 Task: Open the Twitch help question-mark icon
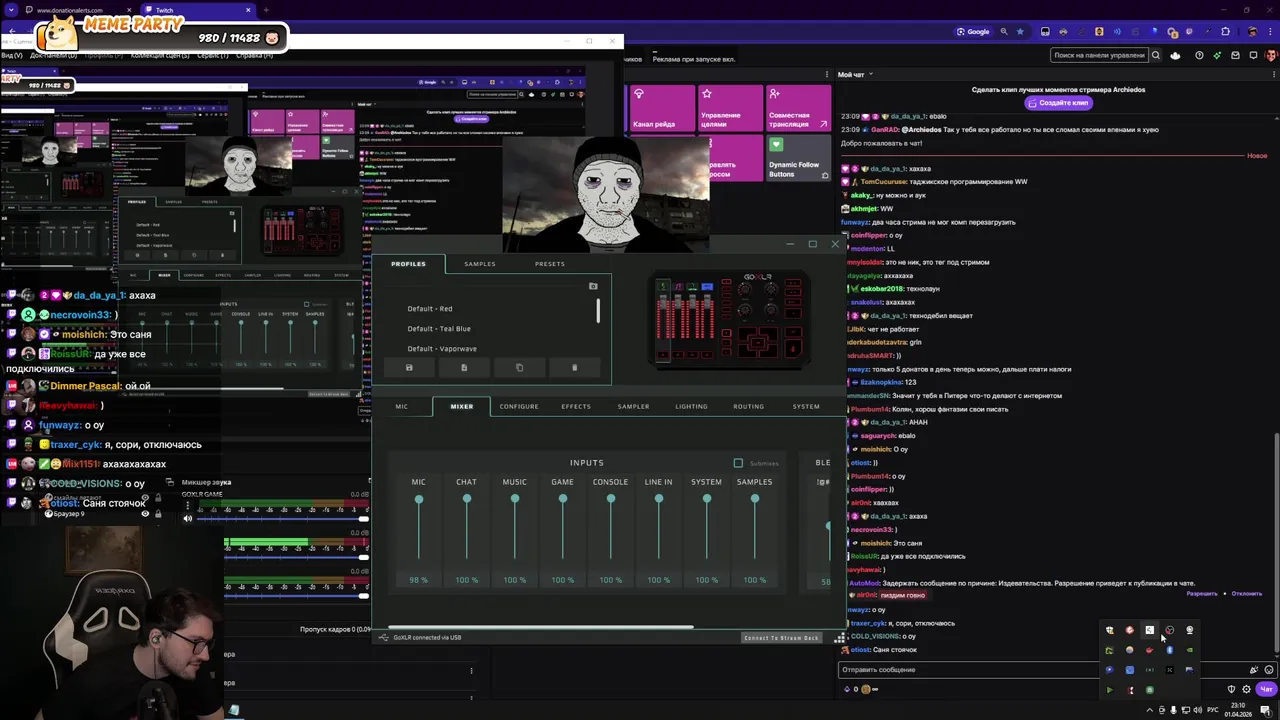click(1200, 56)
